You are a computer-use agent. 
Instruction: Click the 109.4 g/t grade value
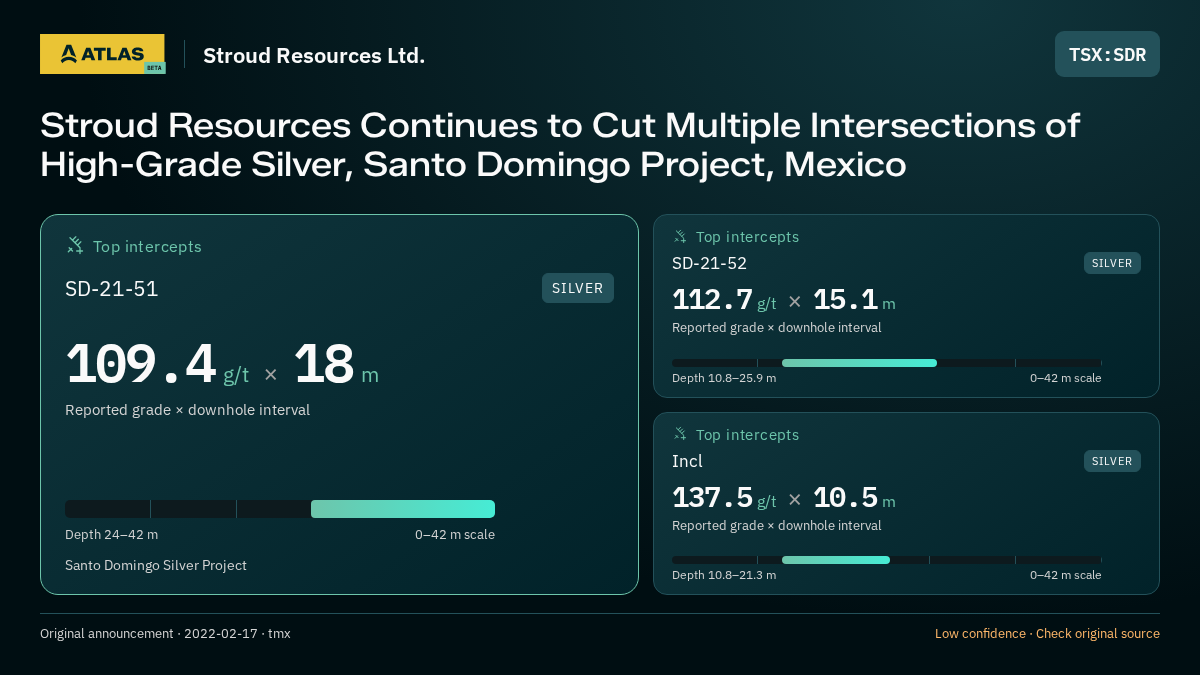(x=157, y=365)
